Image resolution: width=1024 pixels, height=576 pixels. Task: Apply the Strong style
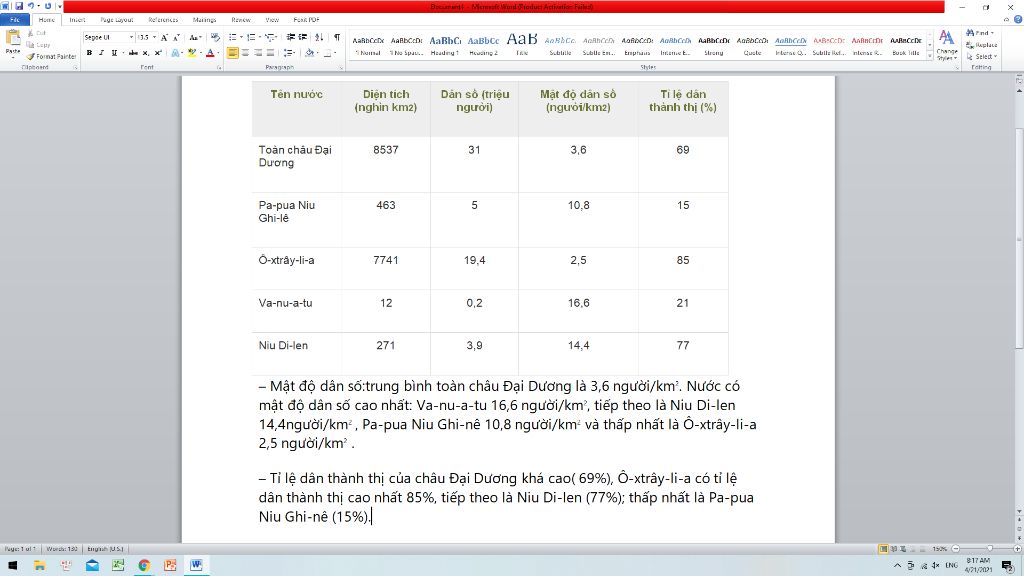pyautogui.click(x=714, y=45)
